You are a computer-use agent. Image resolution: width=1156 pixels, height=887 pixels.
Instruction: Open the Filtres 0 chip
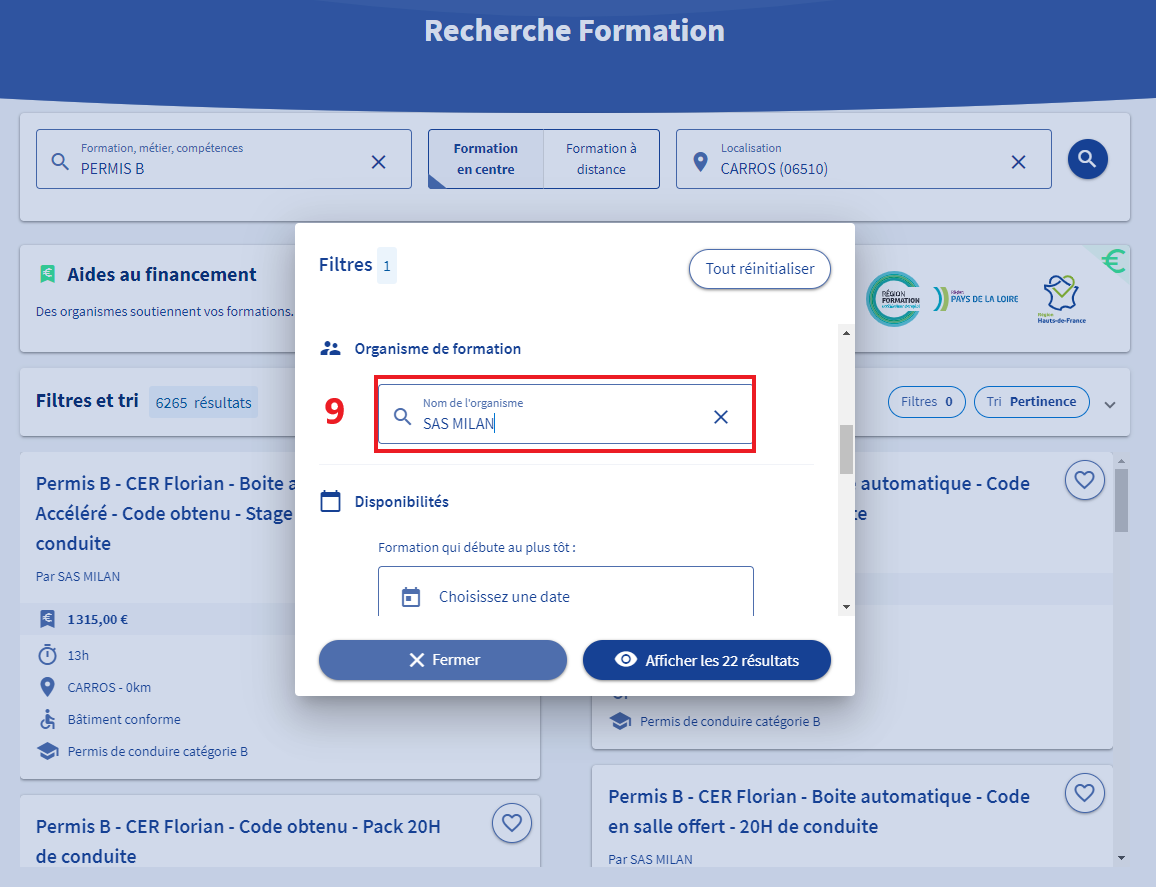click(926, 402)
